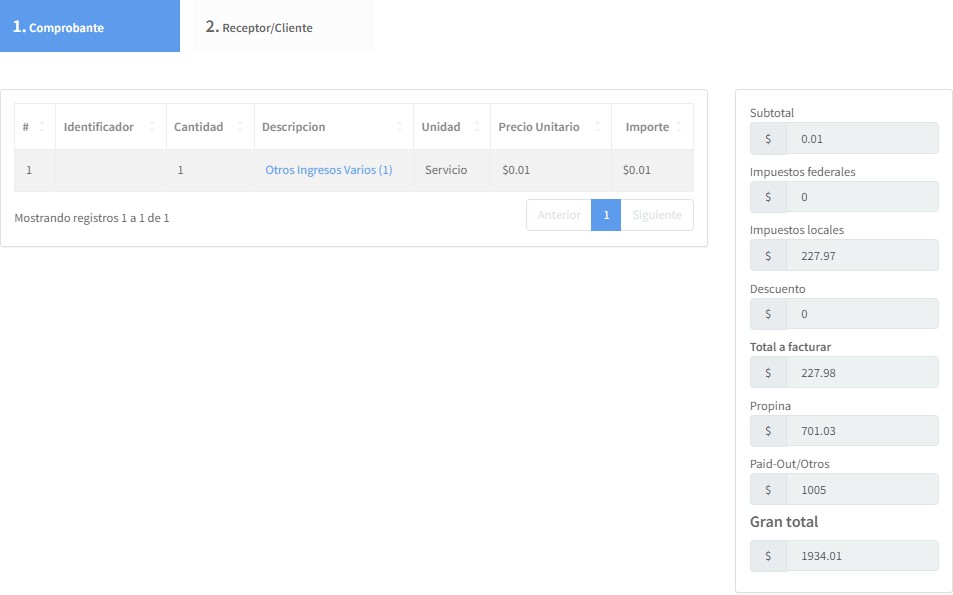Click the Total a facturar field

(x=862, y=373)
